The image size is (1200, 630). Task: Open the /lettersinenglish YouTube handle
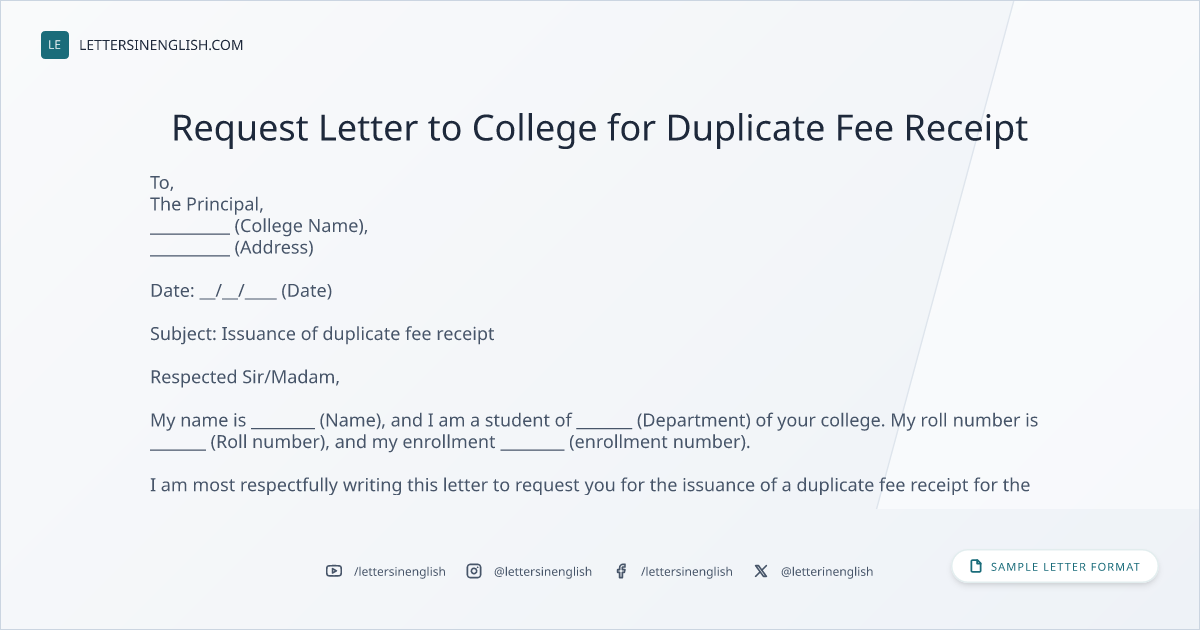coord(400,571)
